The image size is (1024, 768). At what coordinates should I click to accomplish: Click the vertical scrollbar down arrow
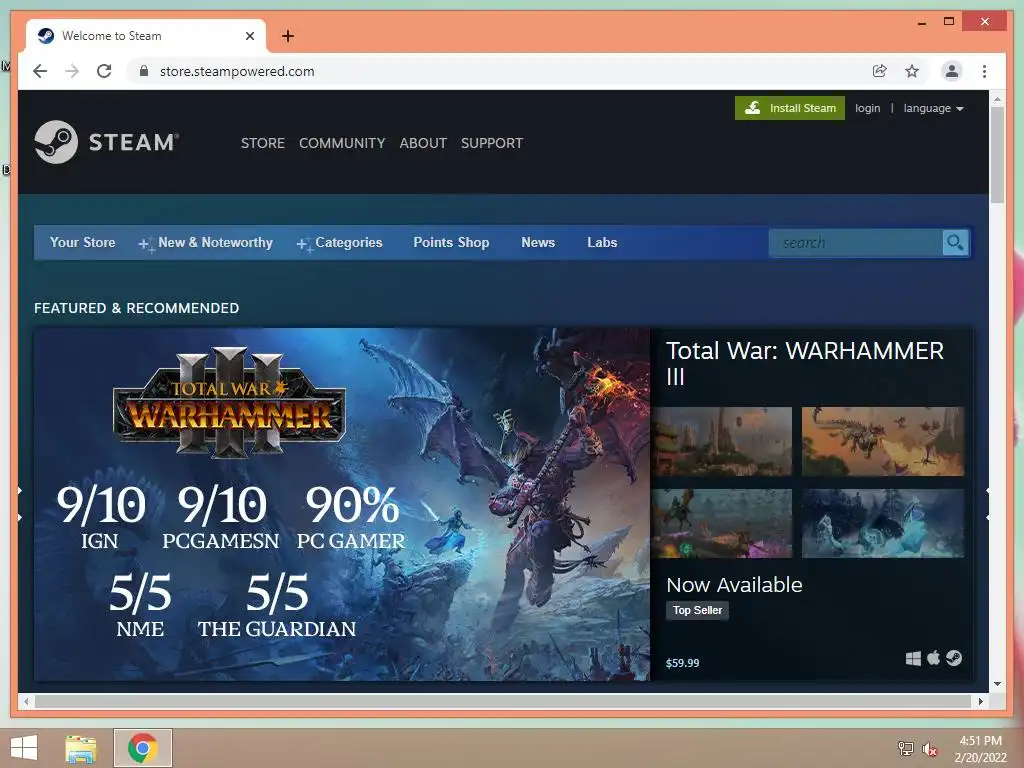pyautogui.click(x=997, y=684)
